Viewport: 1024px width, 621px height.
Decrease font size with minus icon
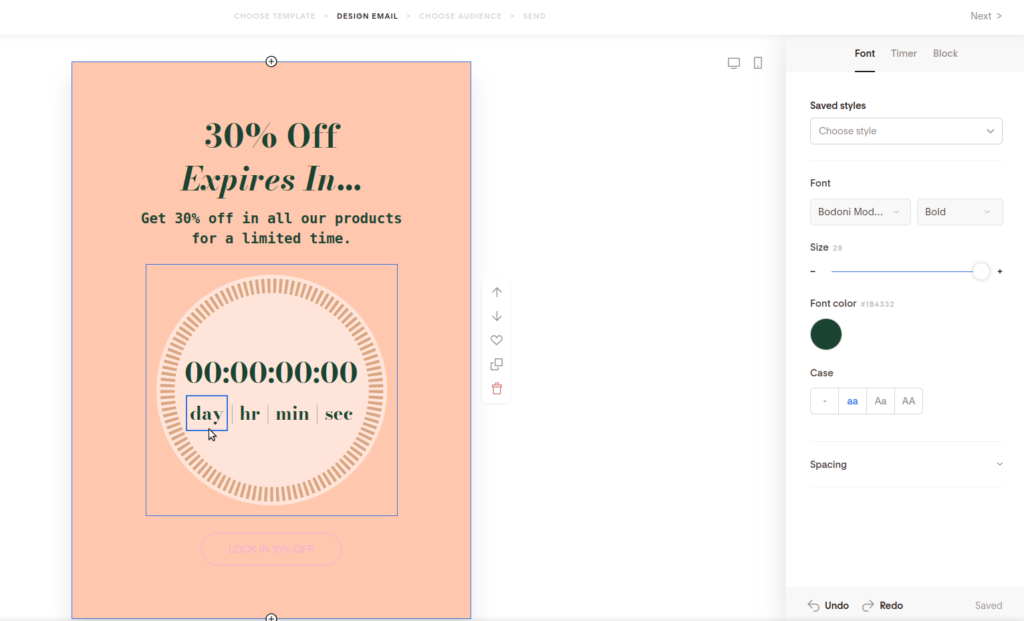813,271
